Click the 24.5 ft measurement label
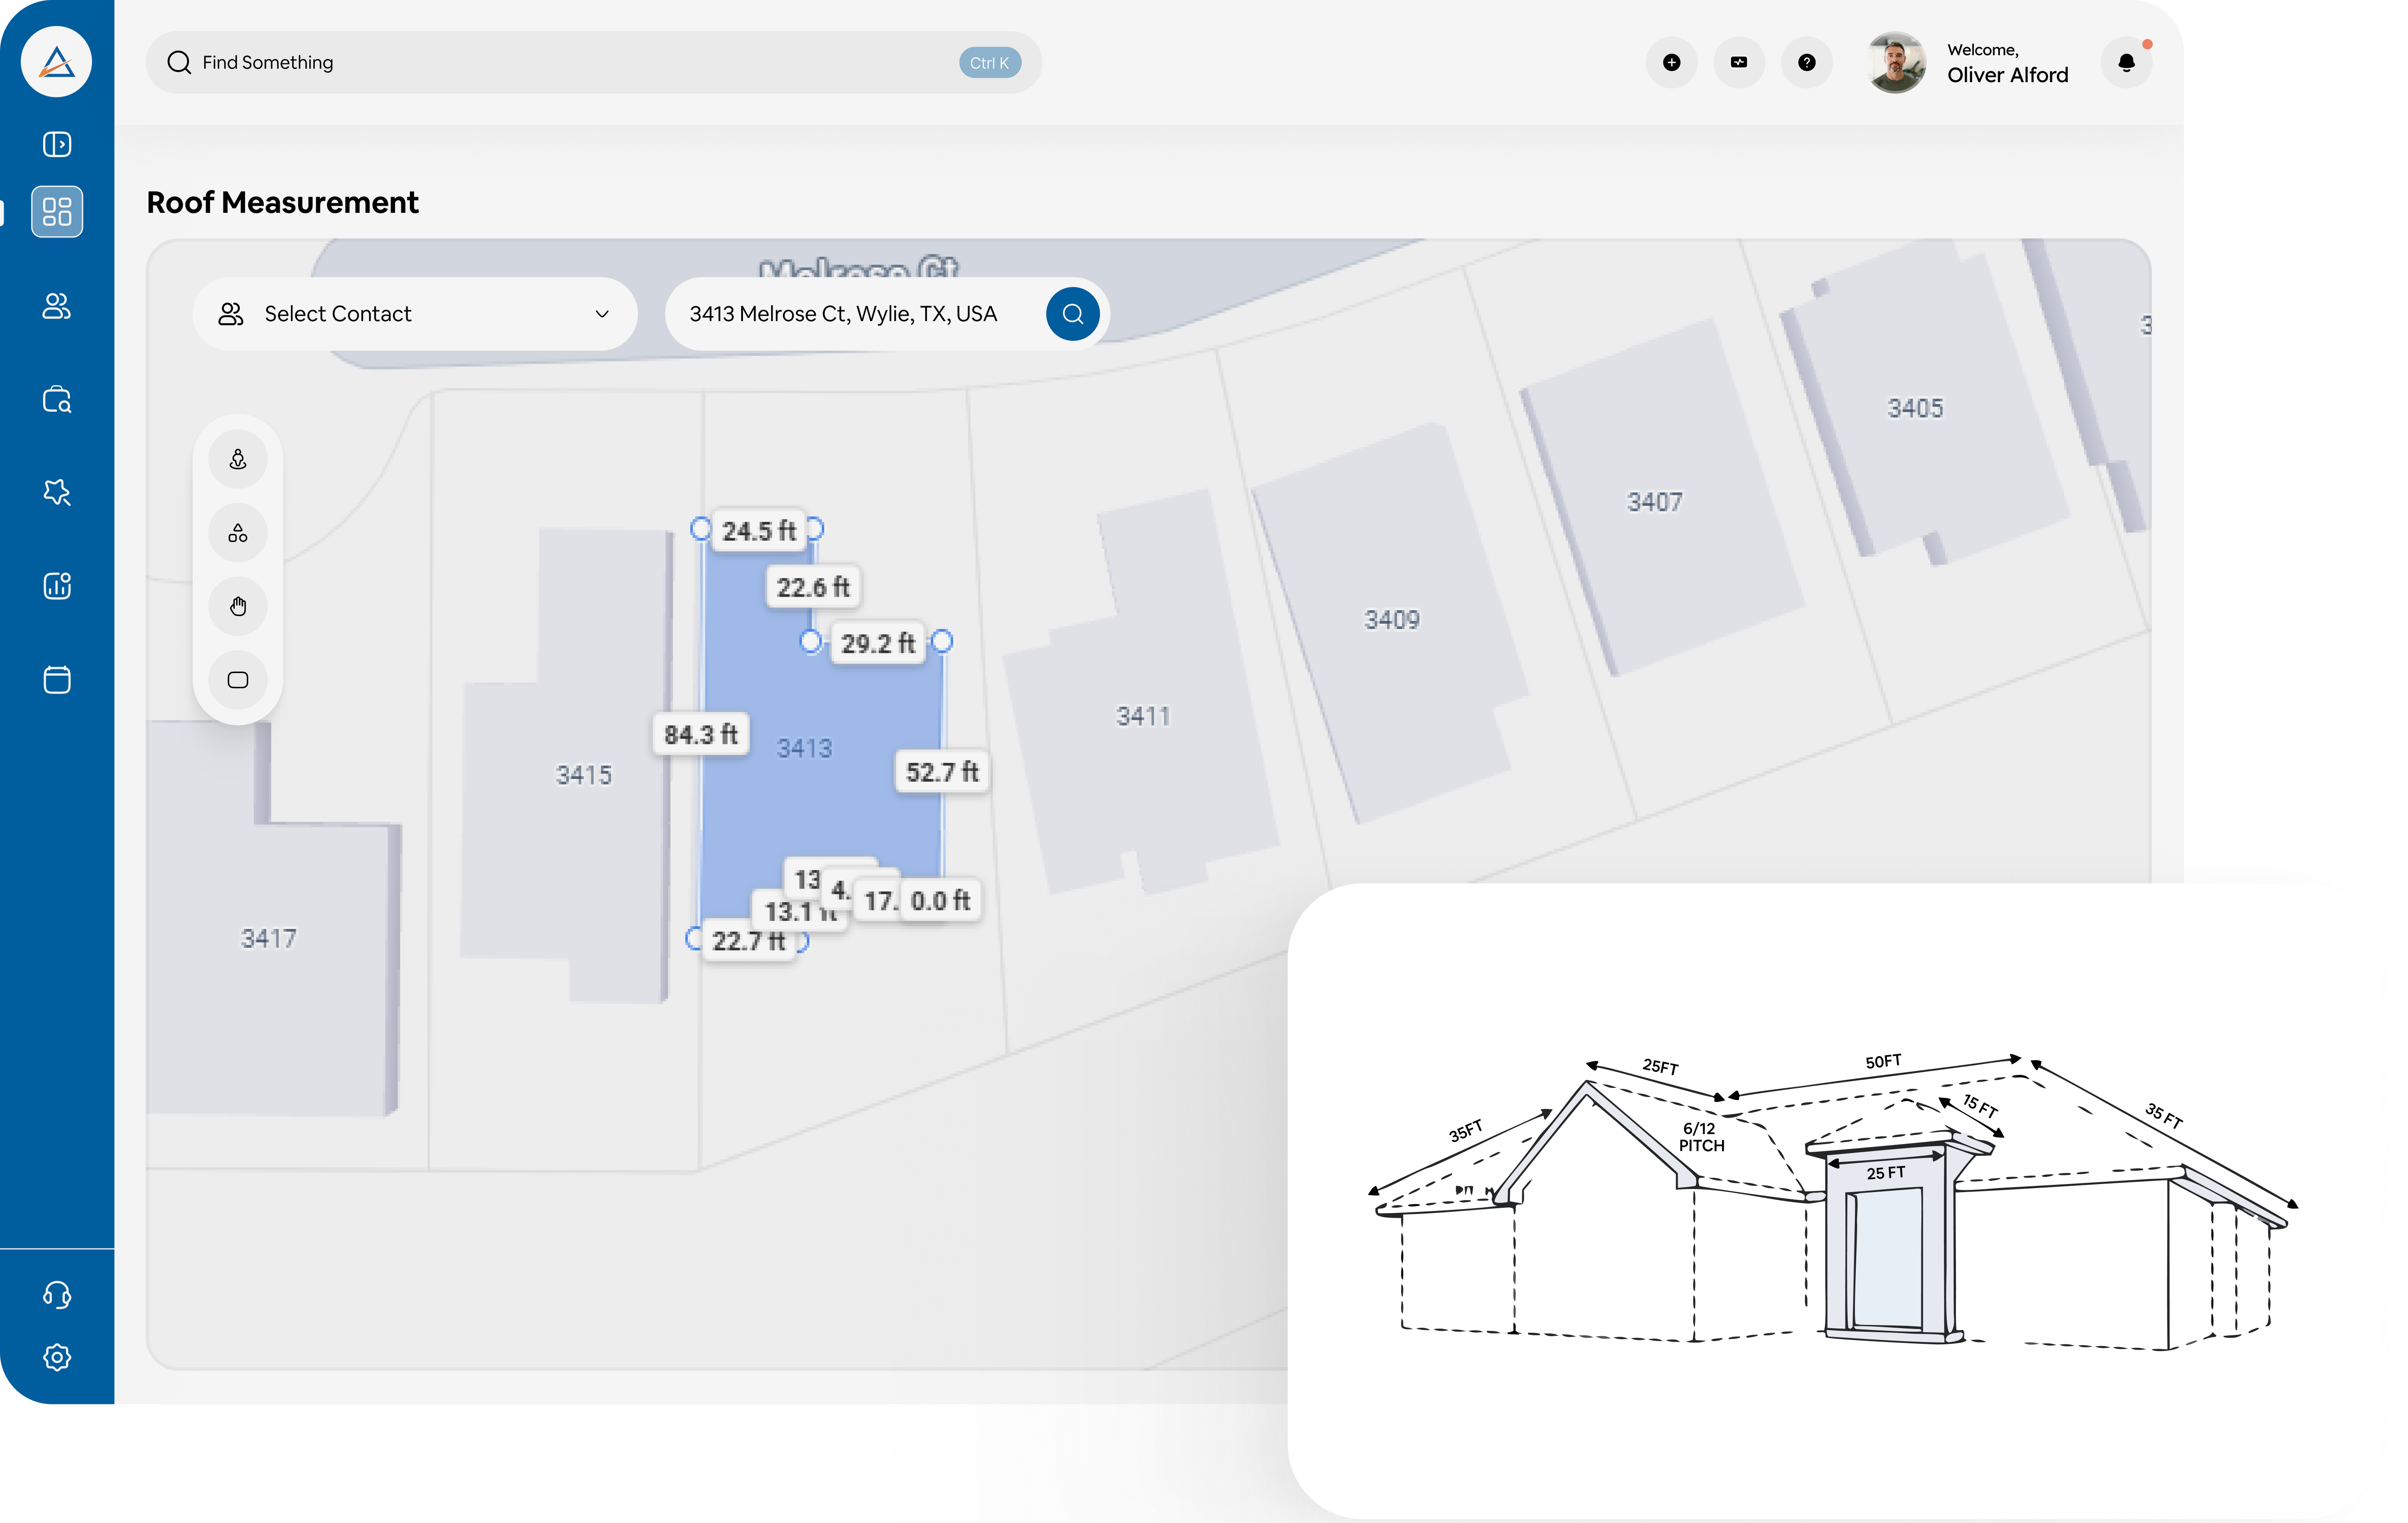The image size is (2408, 1523). (759, 531)
